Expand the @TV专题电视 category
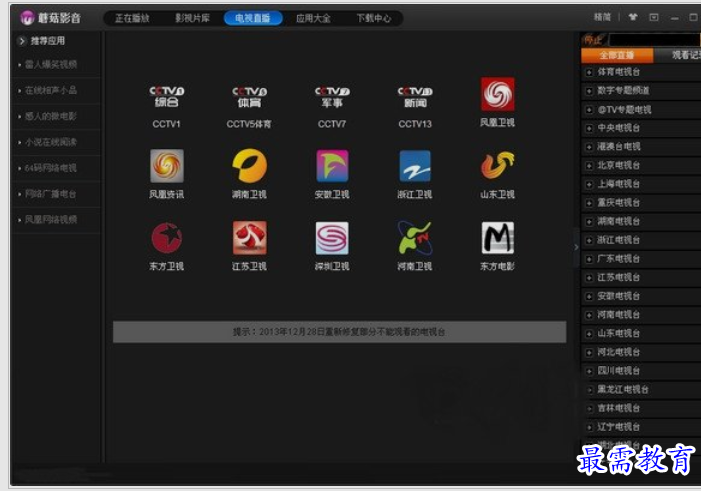701x491 pixels. coord(589,110)
